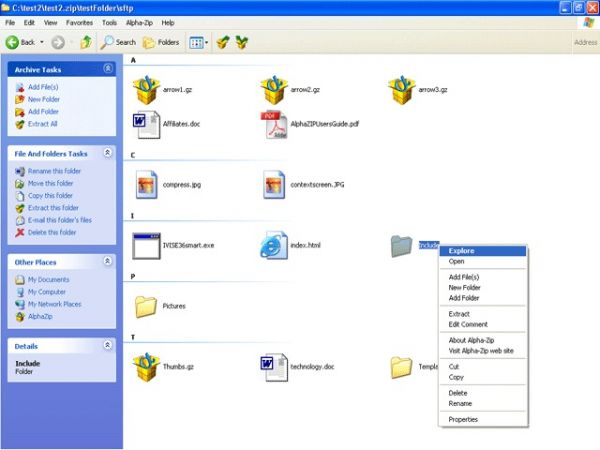This screenshot has height=450, width=600.
Task: Select the IVISE36smart.exe program icon
Action: point(147,244)
